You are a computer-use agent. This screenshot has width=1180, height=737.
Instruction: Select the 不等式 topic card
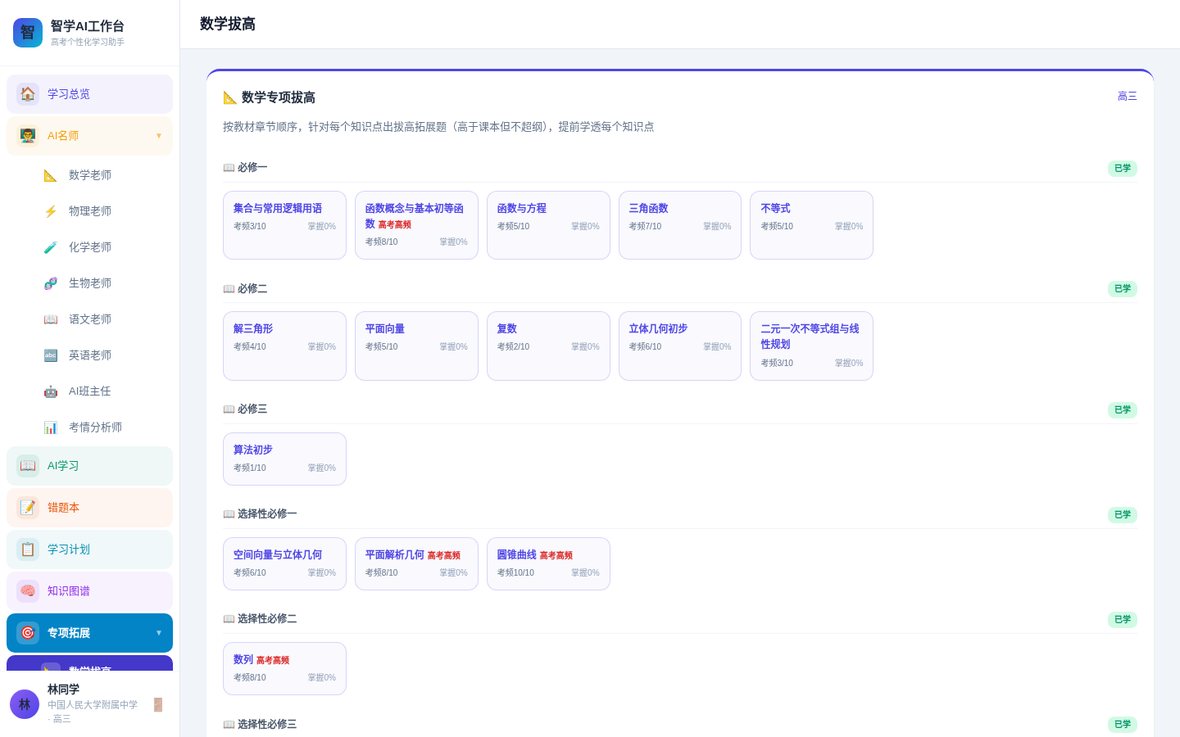811,225
